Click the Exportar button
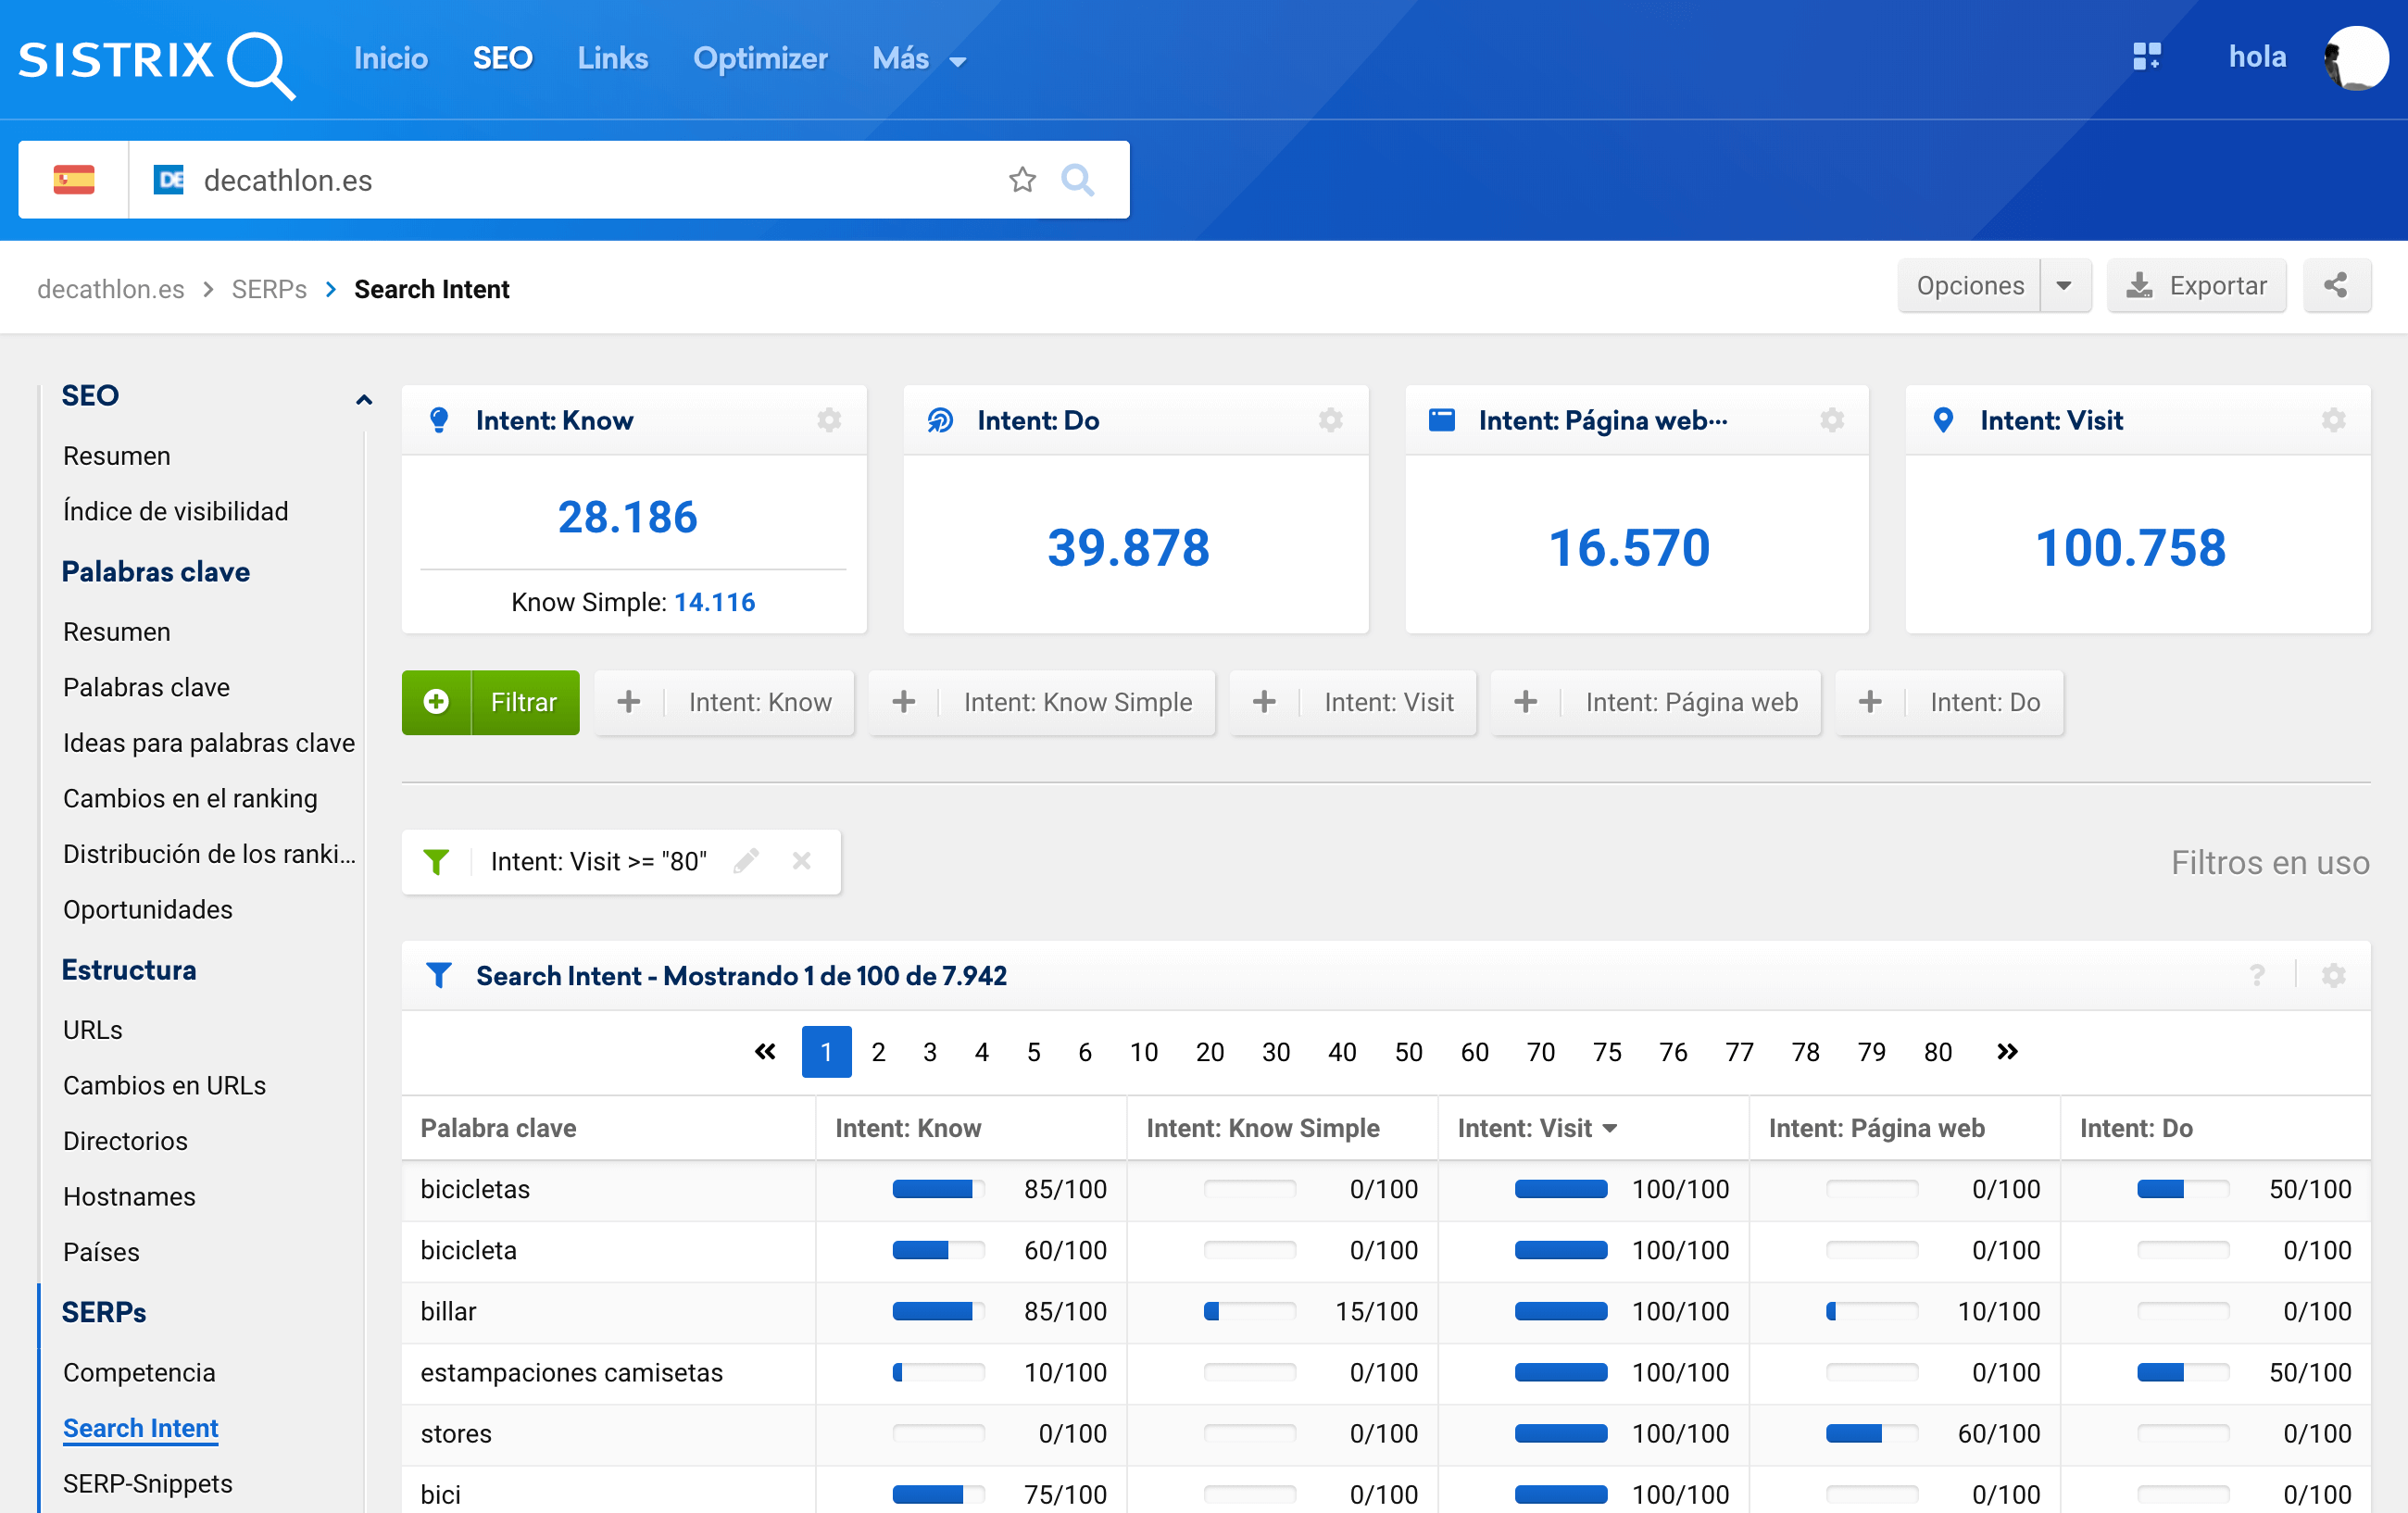The width and height of the screenshot is (2408, 1513). click(2196, 286)
